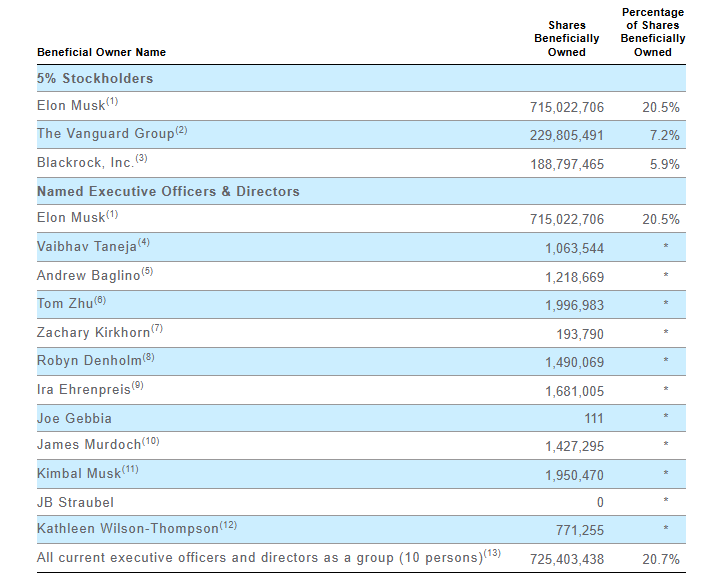
Task: Open footnote (13) after the group total row
Action: [x=491, y=553]
